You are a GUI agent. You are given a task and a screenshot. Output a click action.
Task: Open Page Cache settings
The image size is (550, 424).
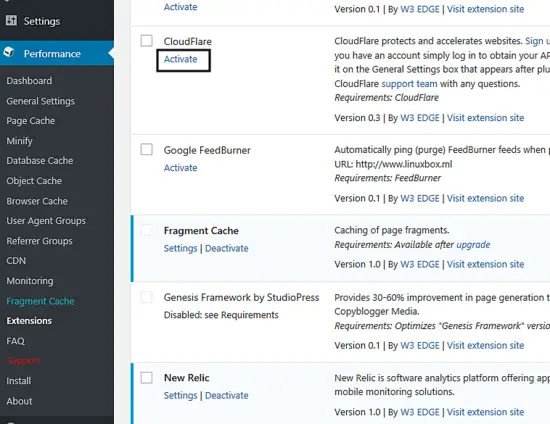point(31,121)
